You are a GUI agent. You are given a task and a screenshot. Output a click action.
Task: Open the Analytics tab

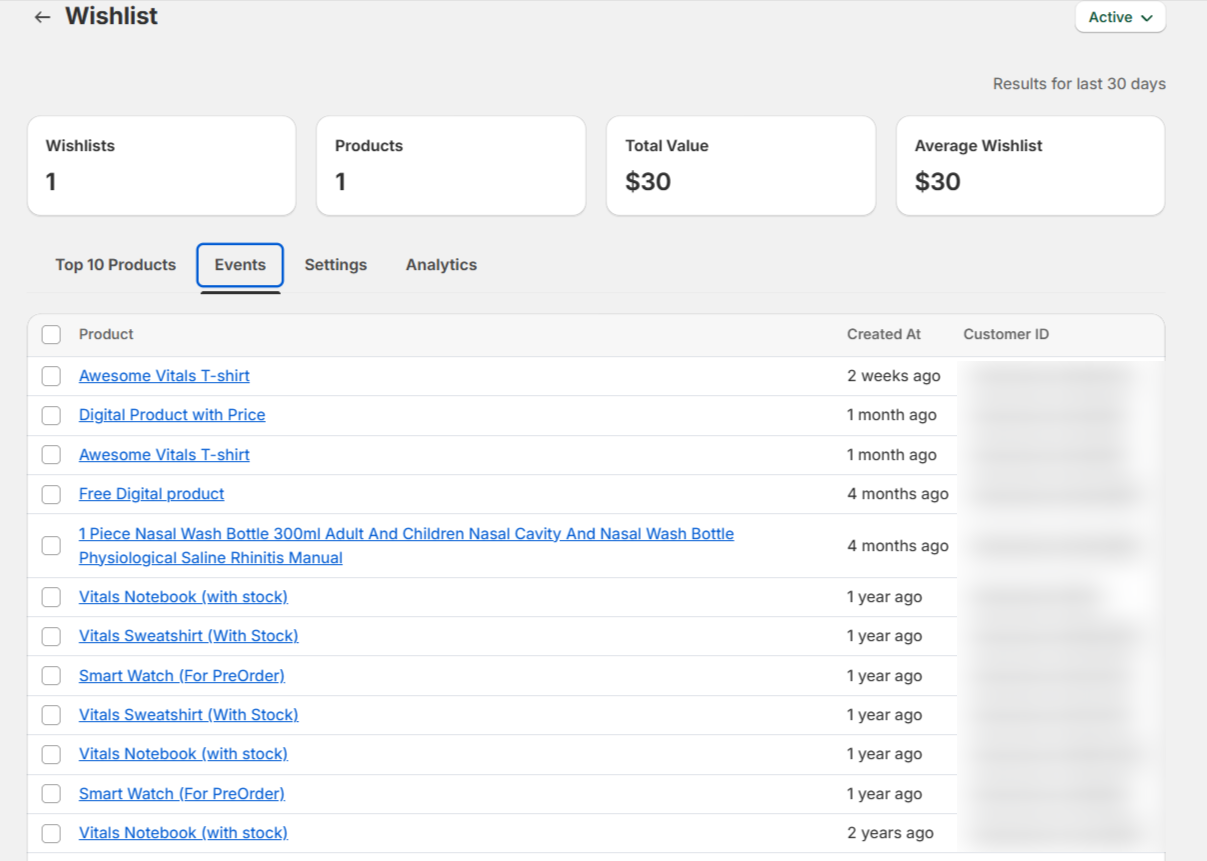pyautogui.click(x=441, y=265)
